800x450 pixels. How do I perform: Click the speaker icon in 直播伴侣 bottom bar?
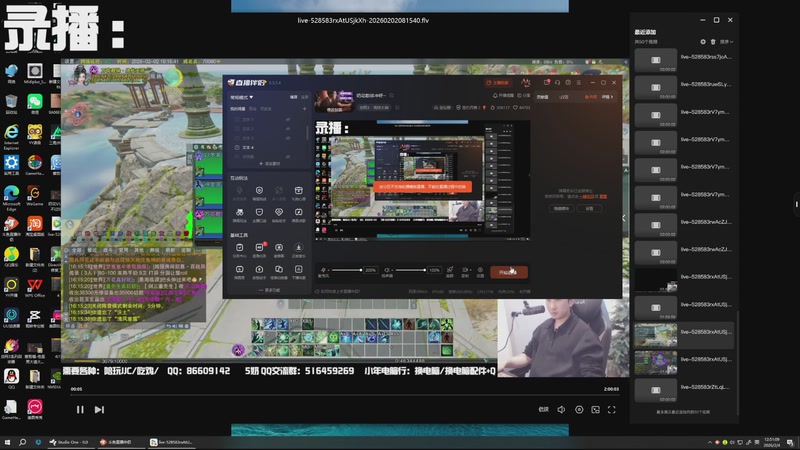[x=387, y=270]
